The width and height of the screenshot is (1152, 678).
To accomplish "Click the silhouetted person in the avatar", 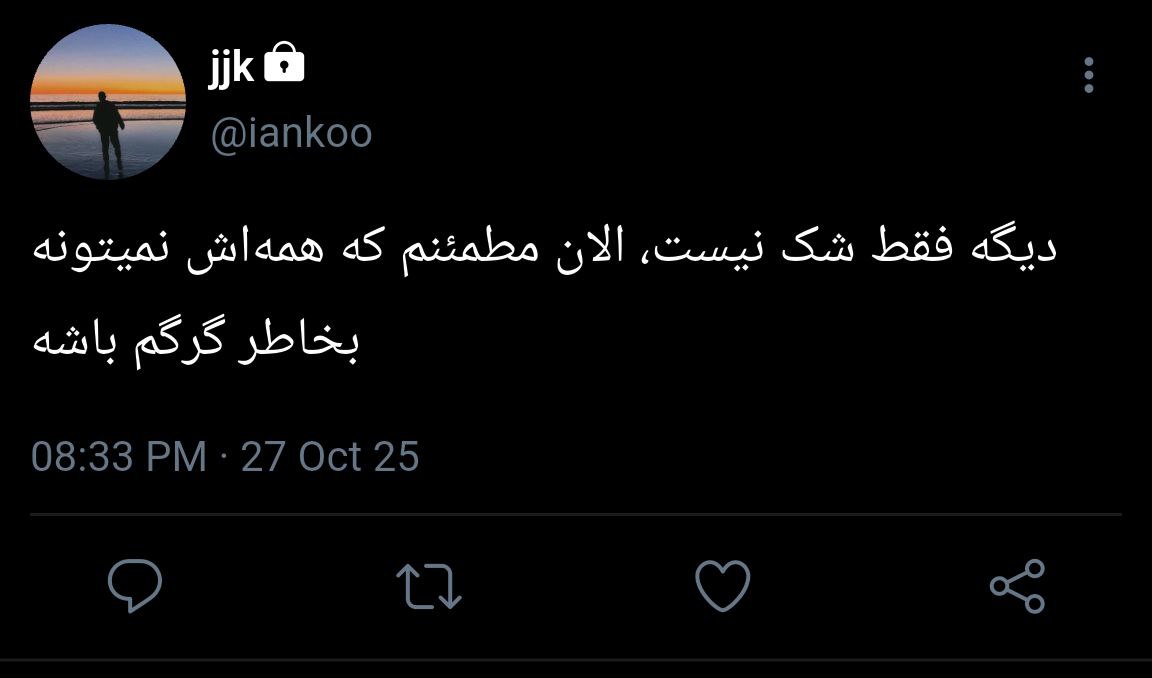I will (108, 134).
